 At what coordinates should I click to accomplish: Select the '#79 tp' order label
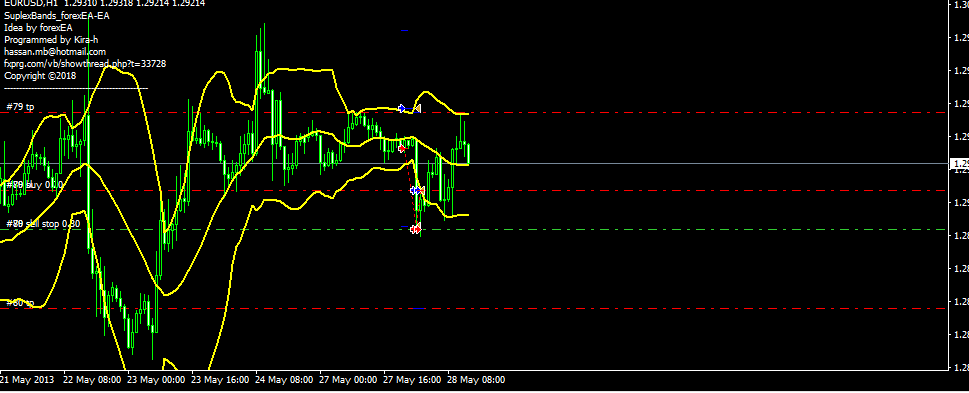pos(20,106)
